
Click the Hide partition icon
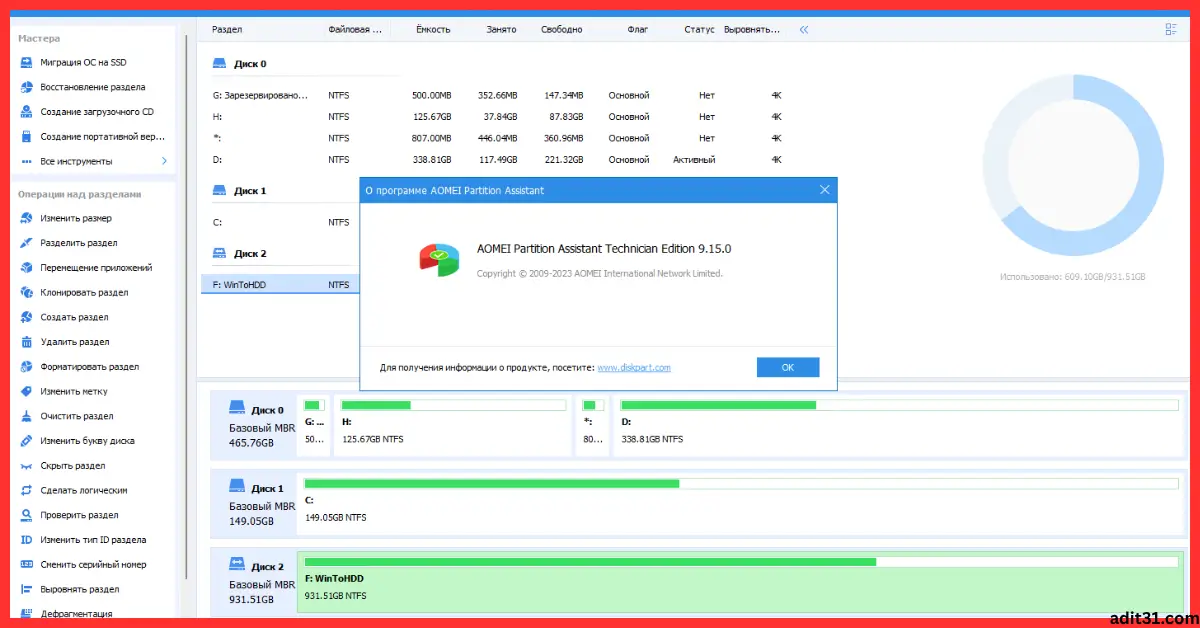pyautogui.click(x=28, y=466)
